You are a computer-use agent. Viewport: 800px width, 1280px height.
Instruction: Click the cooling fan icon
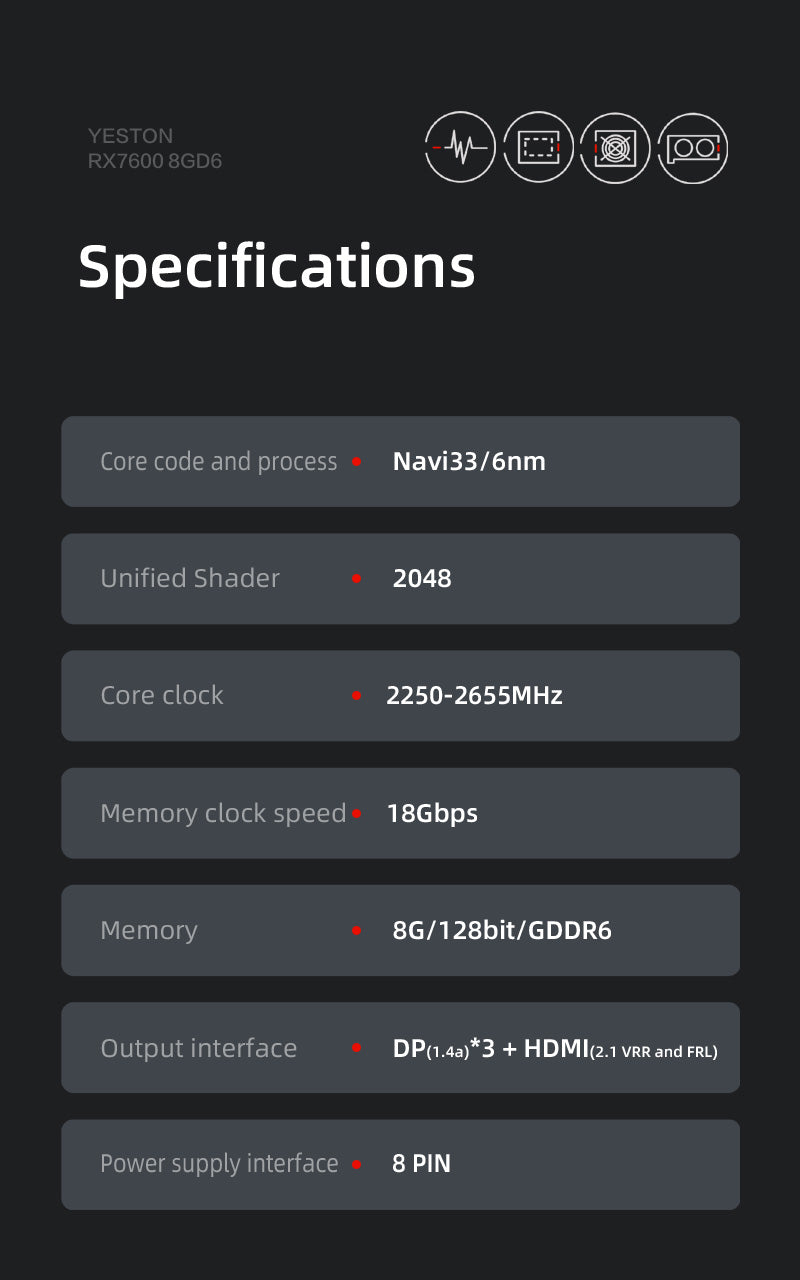pyautogui.click(x=615, y=148)
